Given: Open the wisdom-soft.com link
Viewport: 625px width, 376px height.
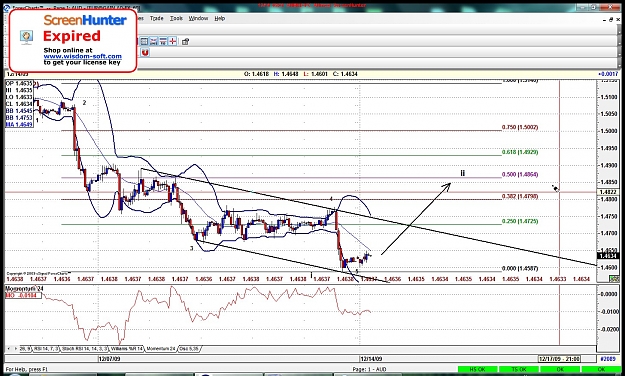Looking at the screenshot, I should click(x=83, y=56).
